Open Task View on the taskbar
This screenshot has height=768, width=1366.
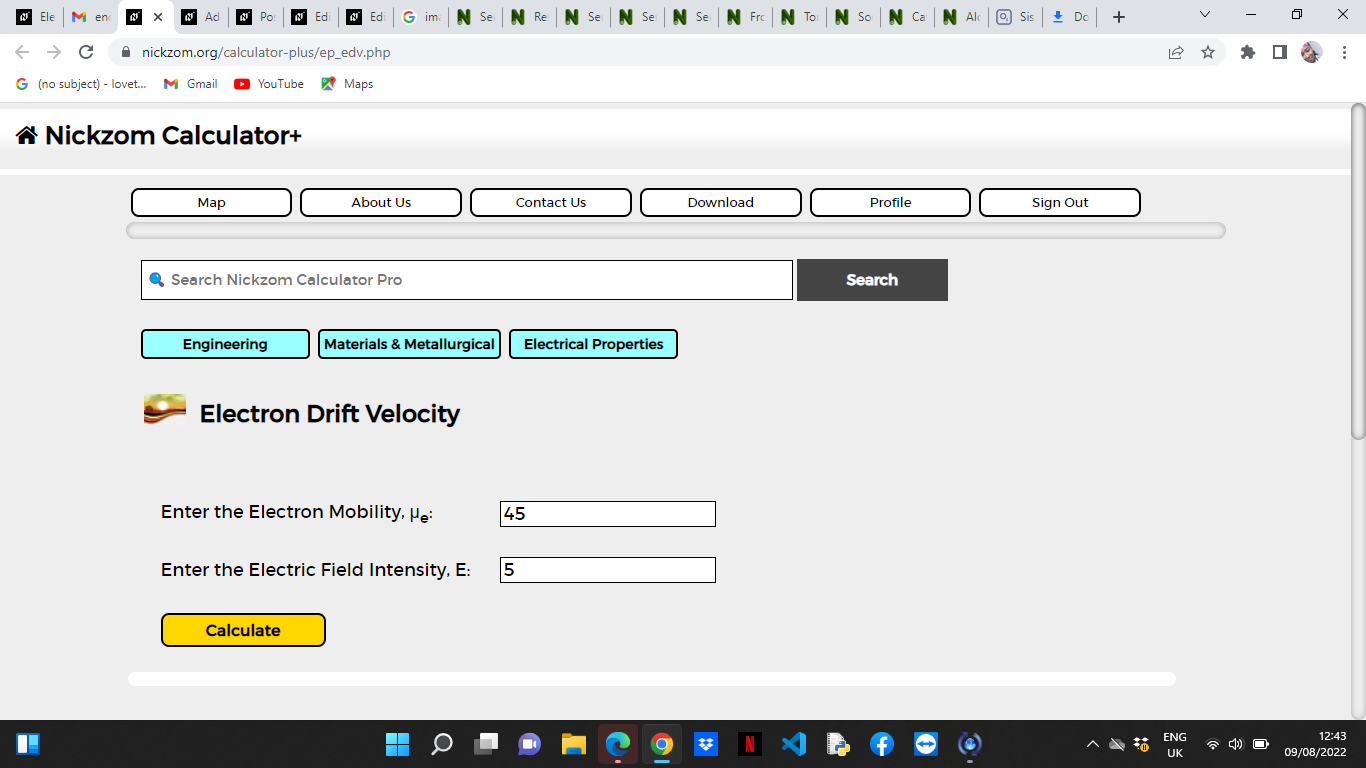tap(486, 744)
